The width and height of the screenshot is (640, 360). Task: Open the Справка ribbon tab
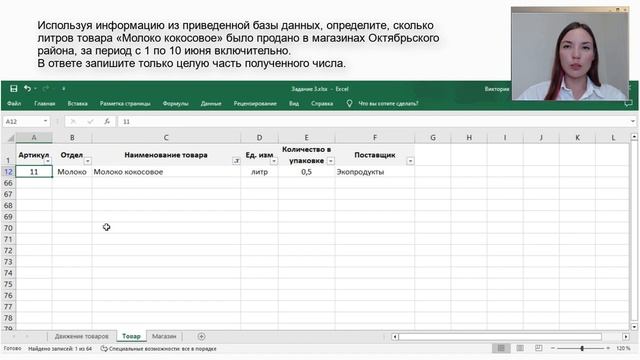tap(322, 104)
